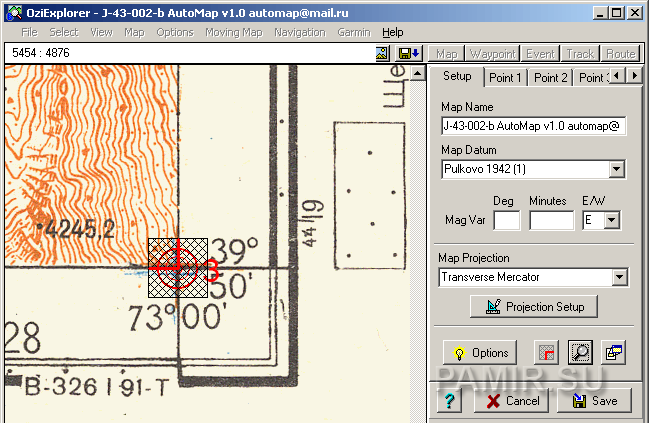Click the map scrollbar up arrow
Screen dimensions: 649x423
pyautogui.click(x=418, y=74)
